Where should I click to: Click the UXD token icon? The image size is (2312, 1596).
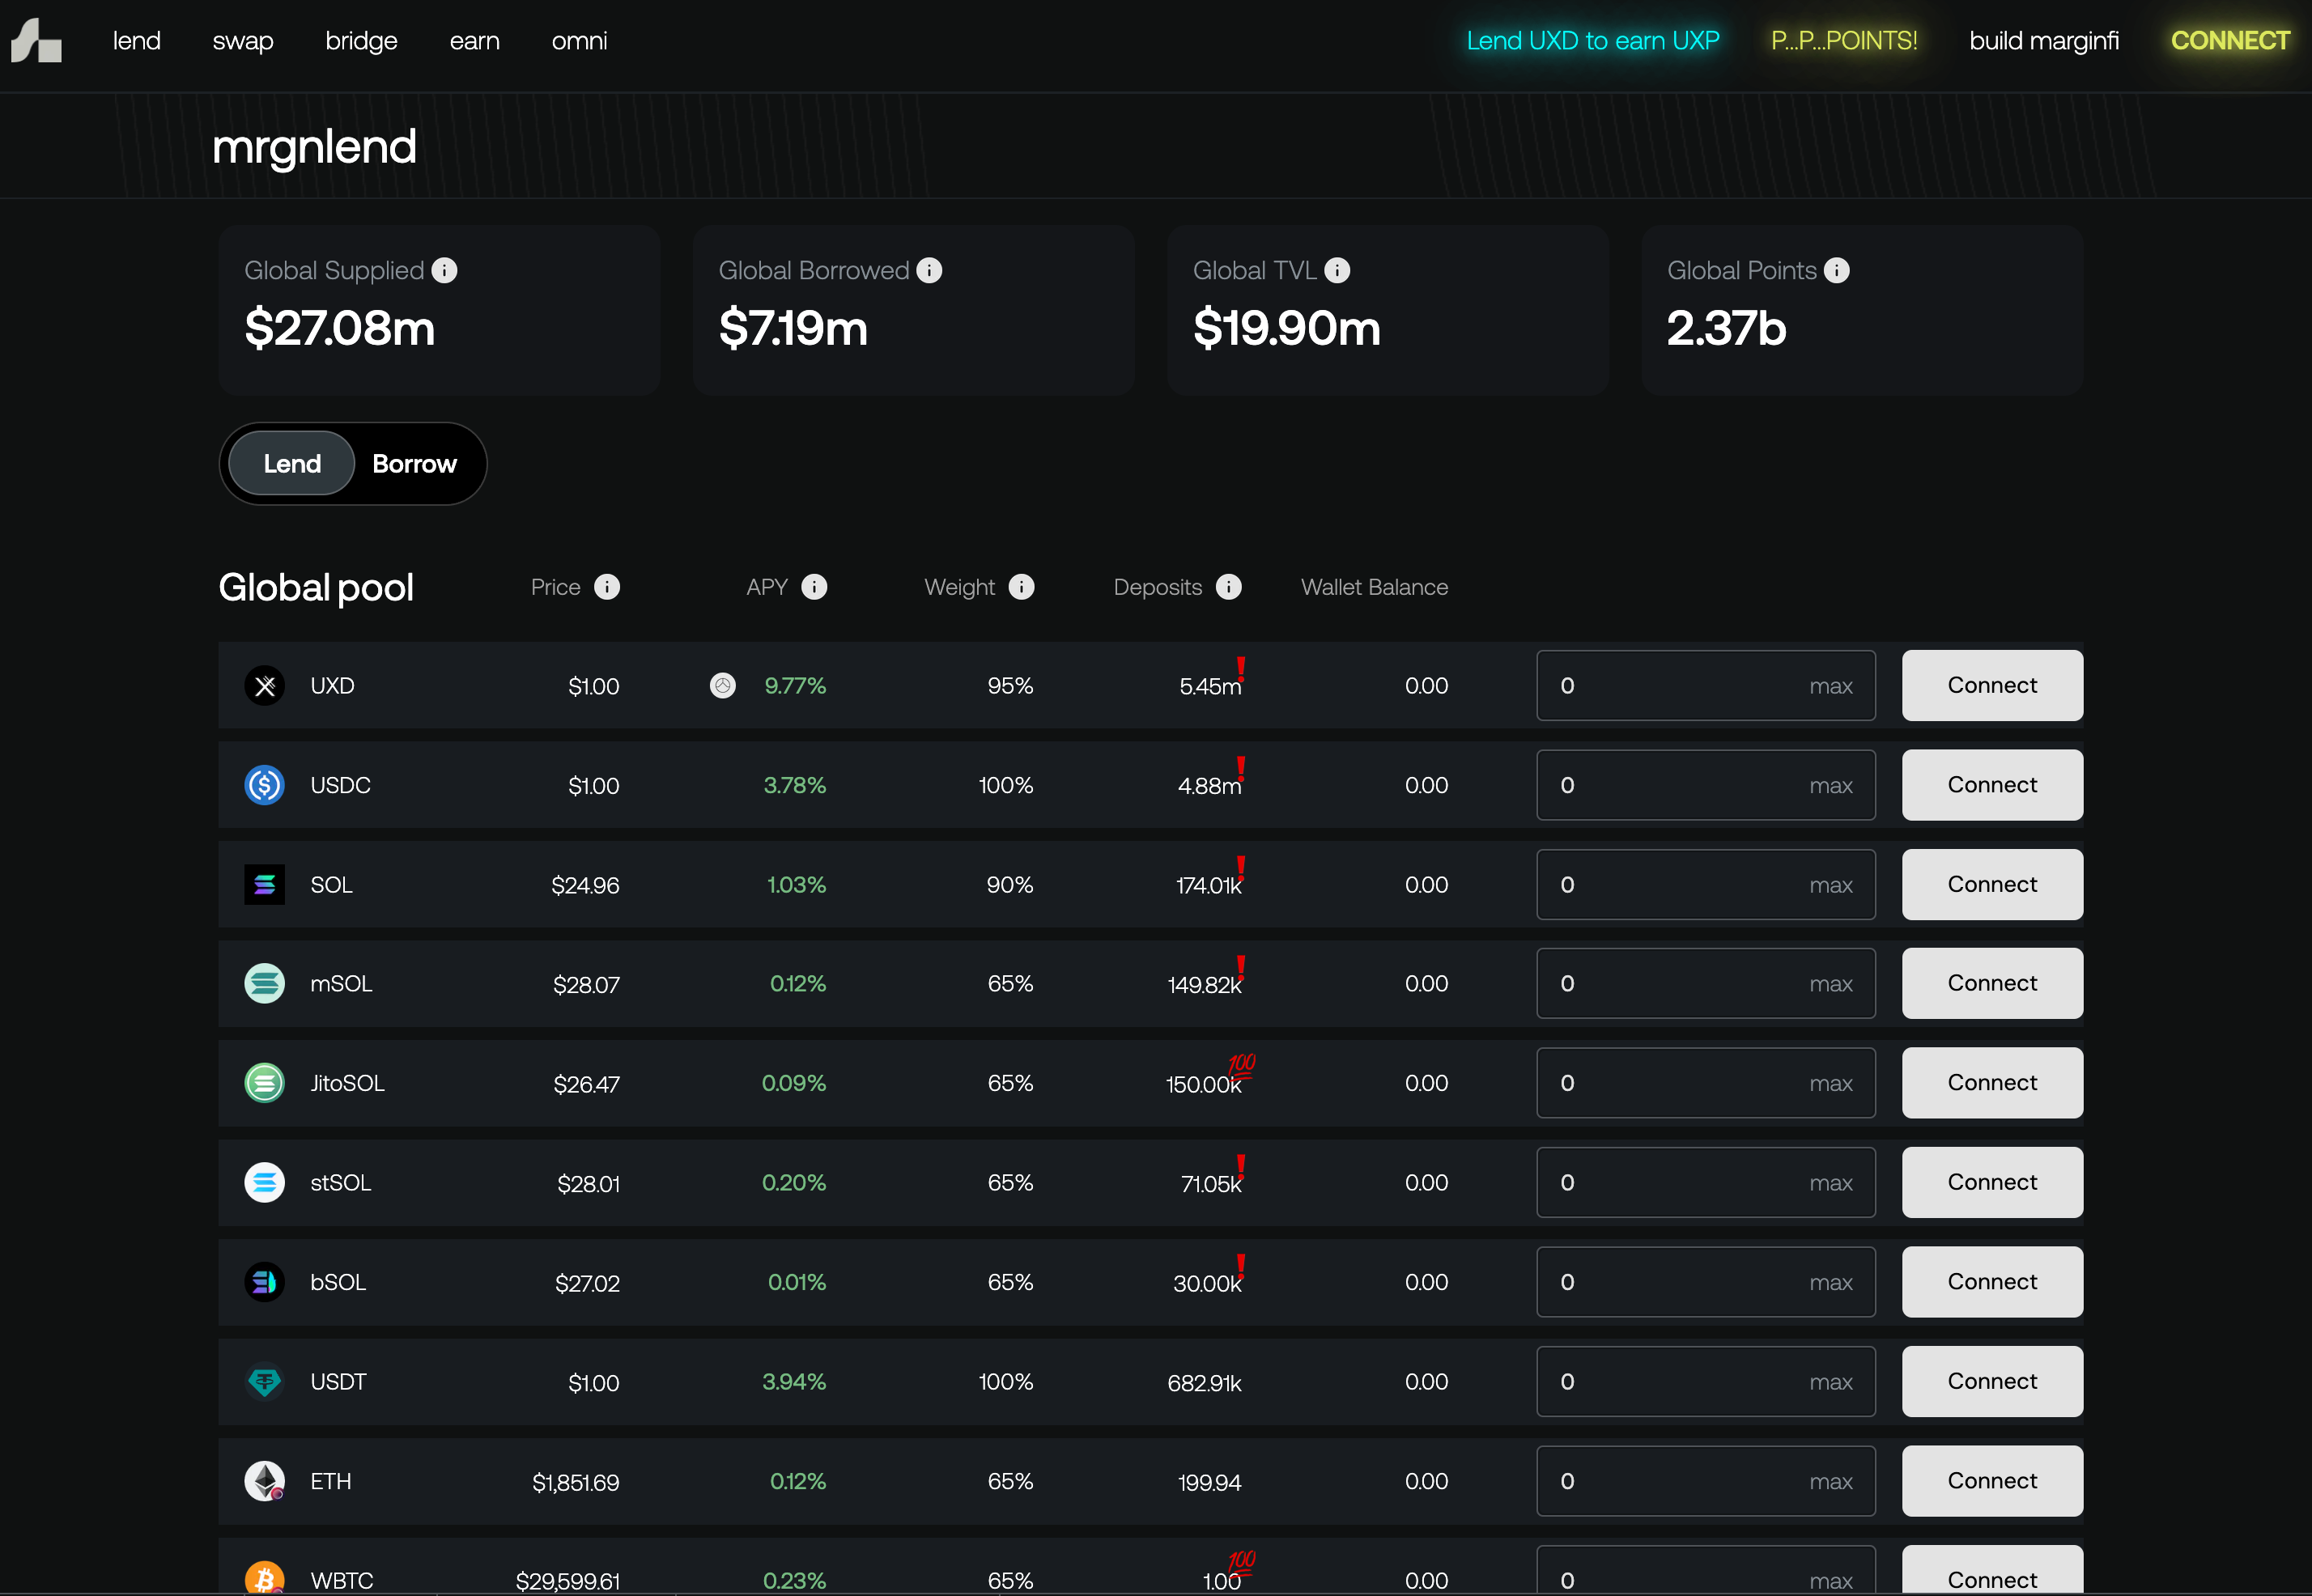(x=264, y=685)
